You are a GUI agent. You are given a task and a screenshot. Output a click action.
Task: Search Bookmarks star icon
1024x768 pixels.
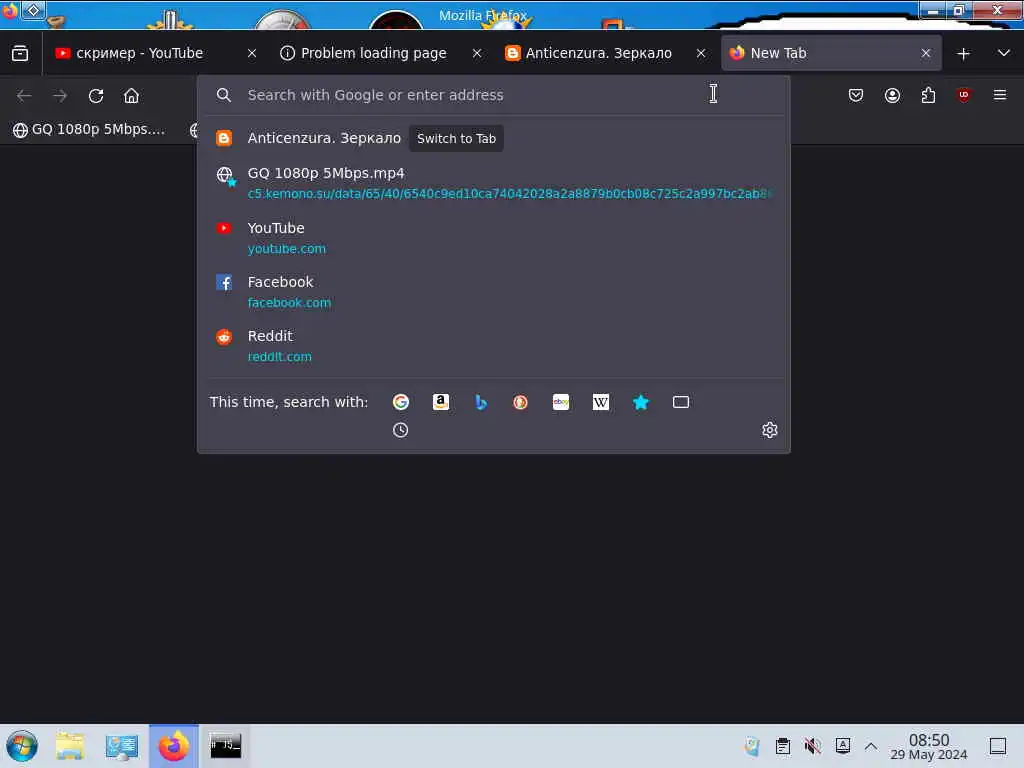click(641, 402)
